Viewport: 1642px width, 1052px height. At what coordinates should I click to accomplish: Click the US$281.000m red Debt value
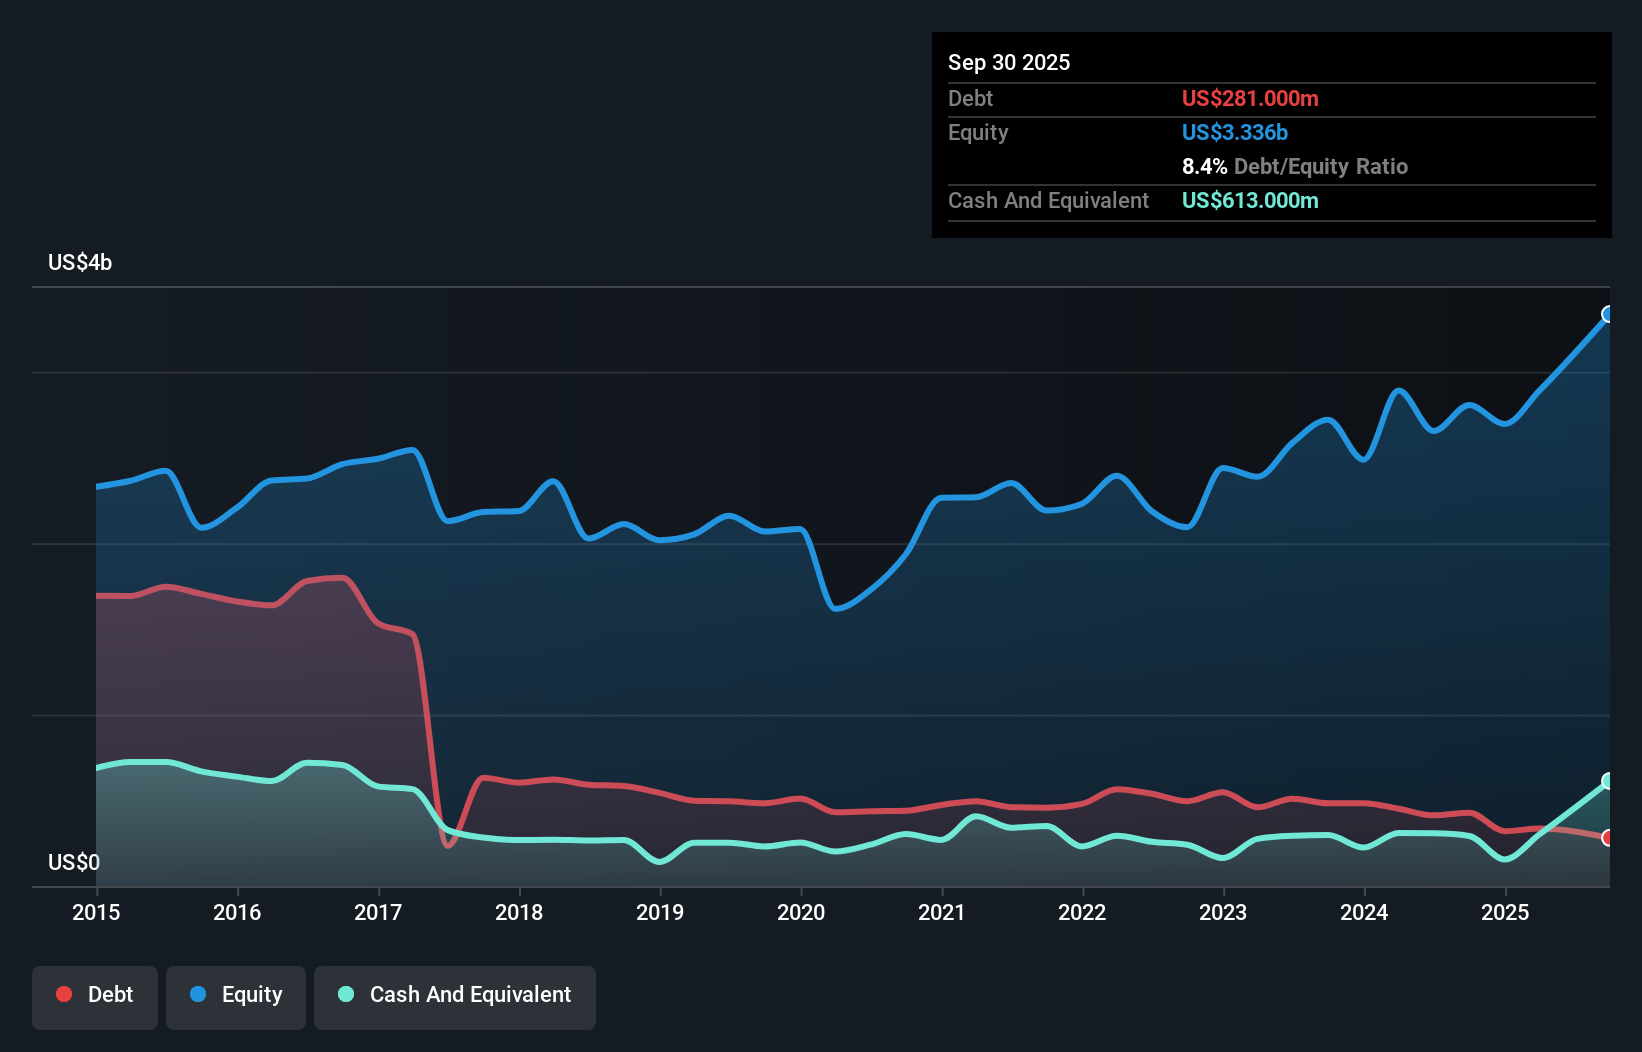pos(1250,98)
